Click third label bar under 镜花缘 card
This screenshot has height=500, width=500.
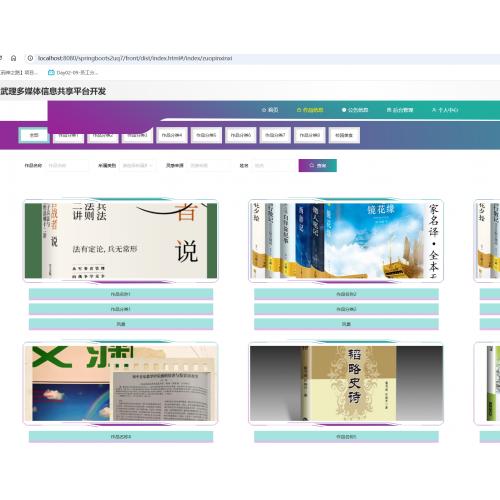pos(346,324)
